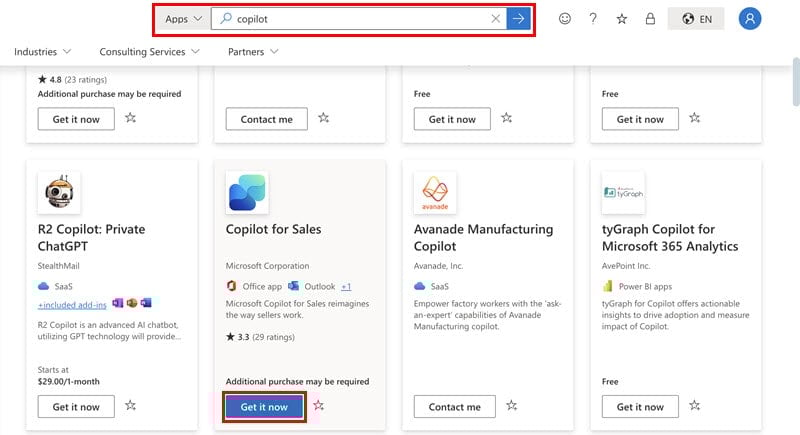
Task: Click the Outlook icon on Copilot for Sales
Action: [293, 286]
